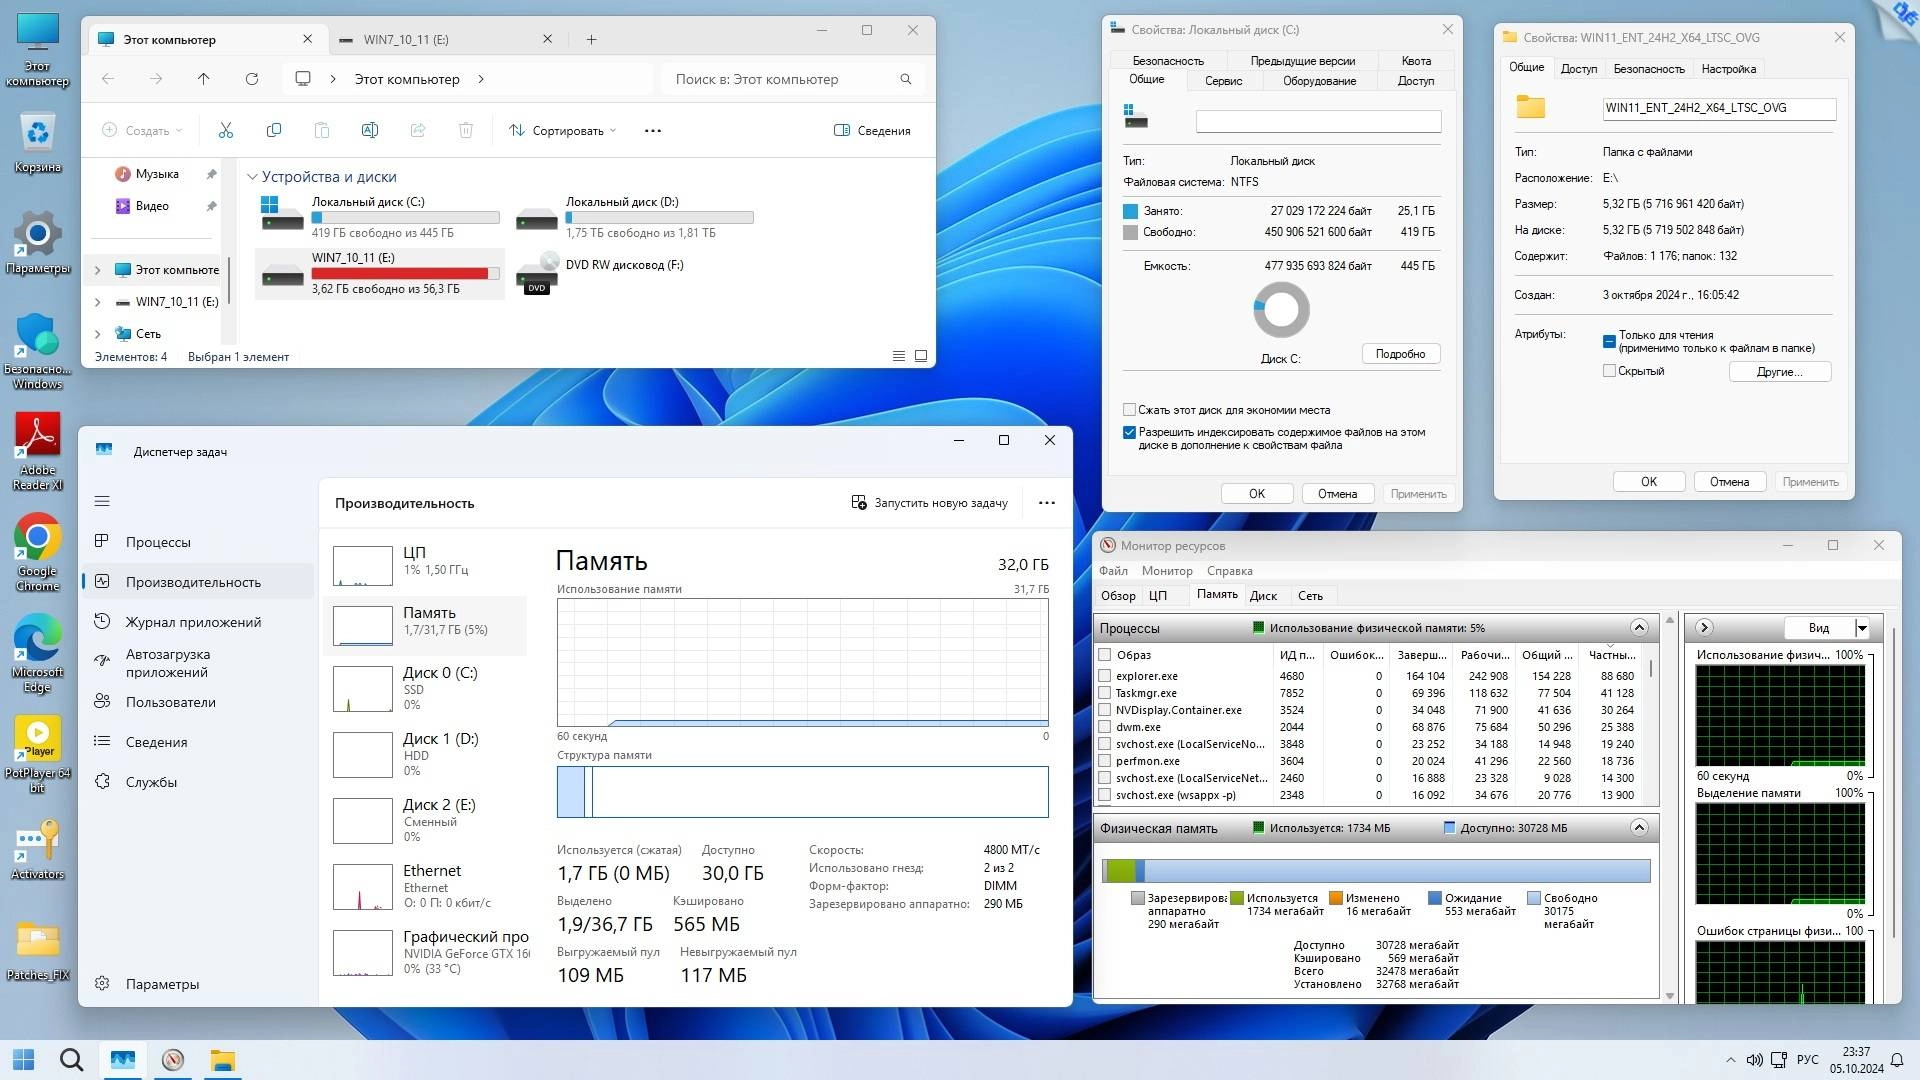Click the Explorer search box

[x=790, y=79]
